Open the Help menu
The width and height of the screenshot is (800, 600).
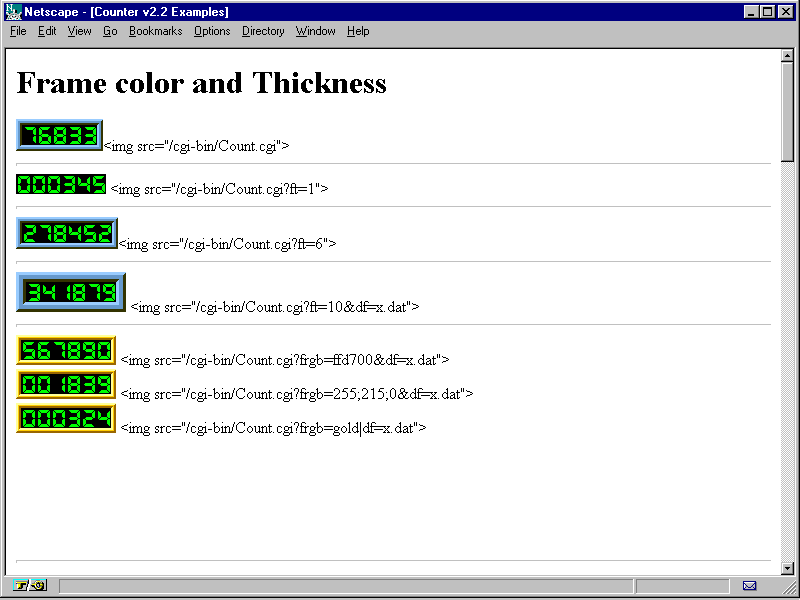(x=358, y=31)
